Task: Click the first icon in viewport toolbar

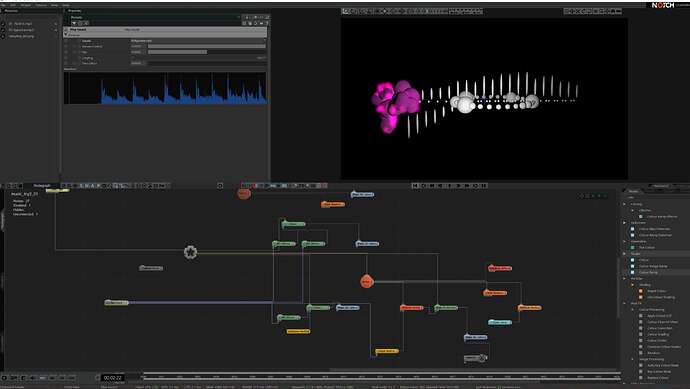Action: [x=346, y=11]
